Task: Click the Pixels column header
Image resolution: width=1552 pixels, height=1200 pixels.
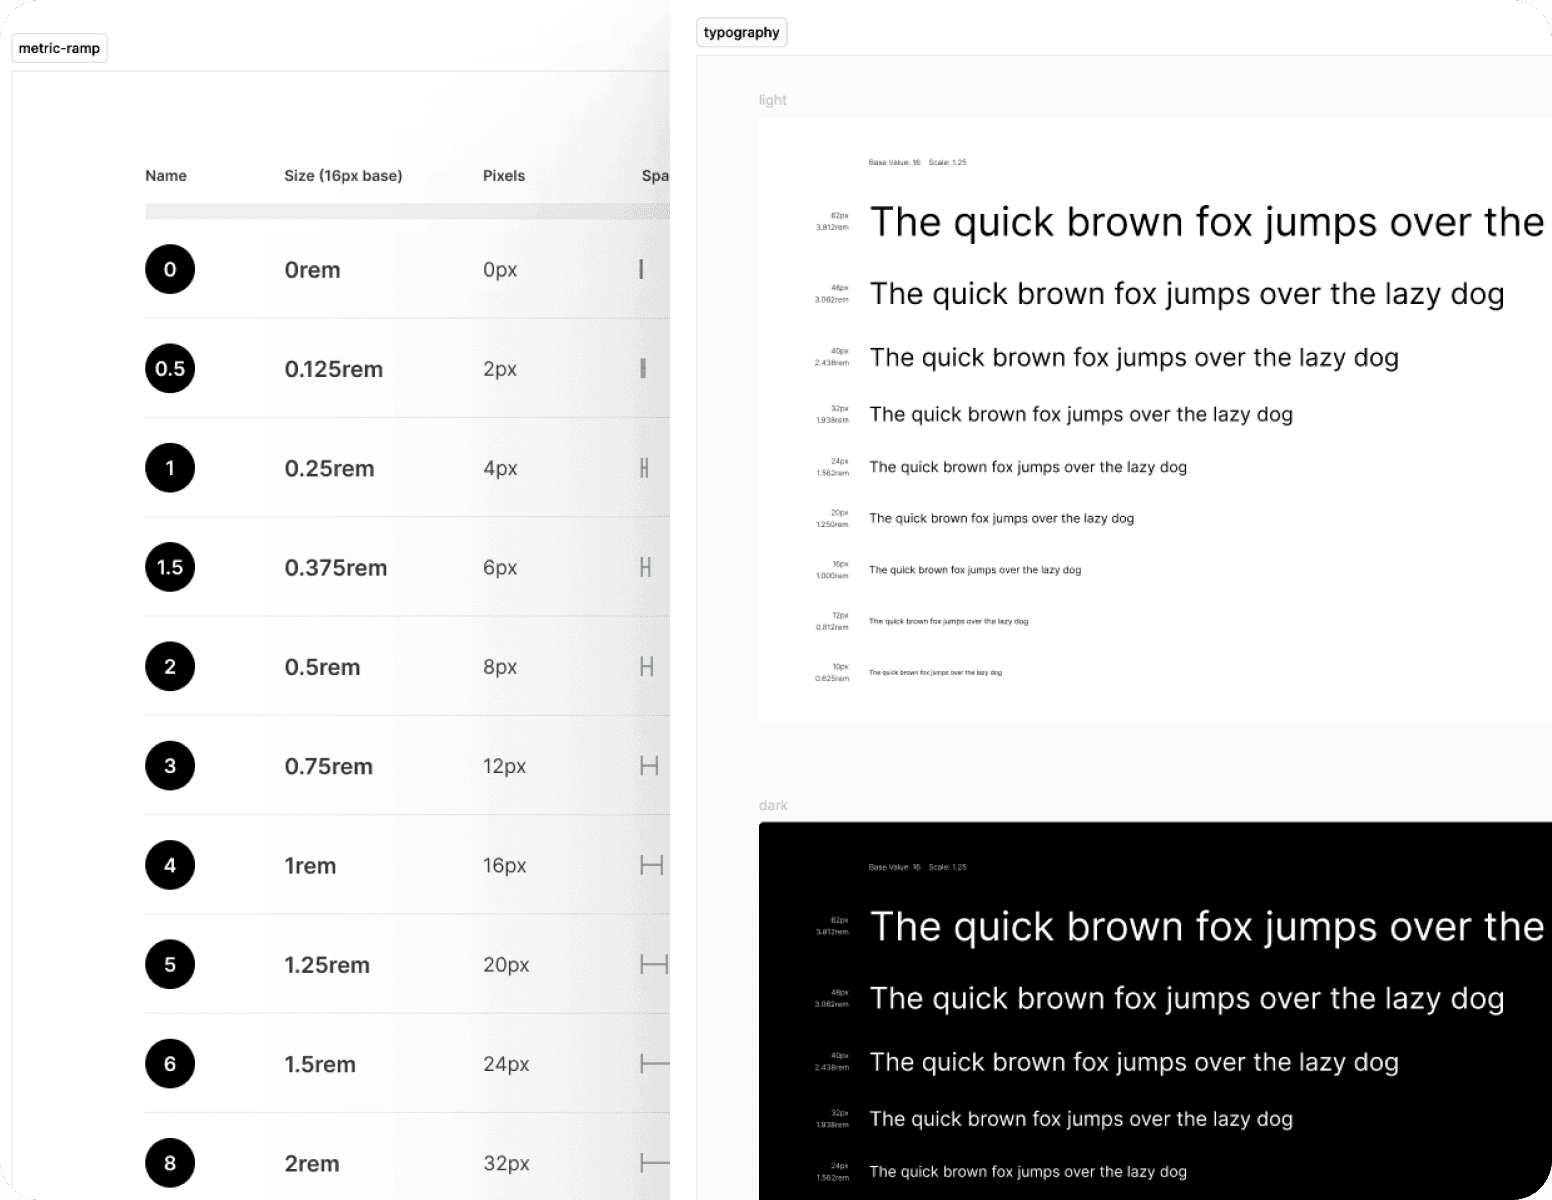Action: (x=504, y=176)
